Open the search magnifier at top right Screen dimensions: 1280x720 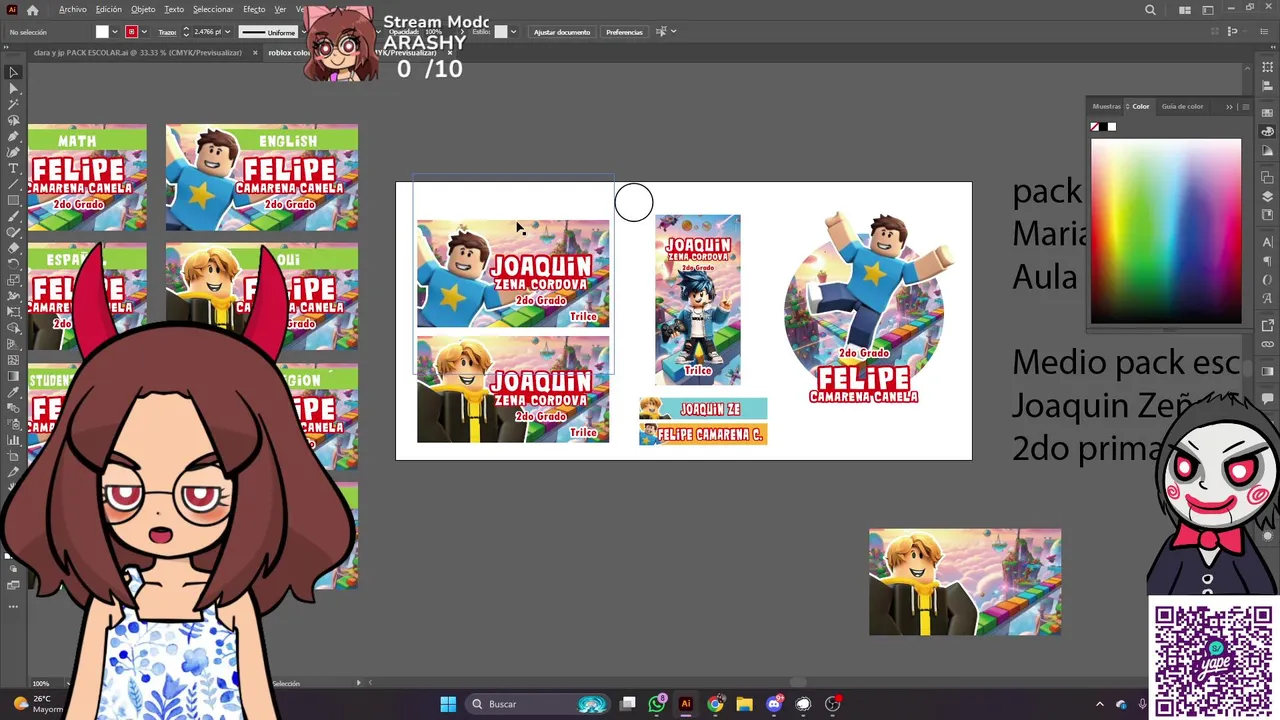click(x=1150, y=10)
